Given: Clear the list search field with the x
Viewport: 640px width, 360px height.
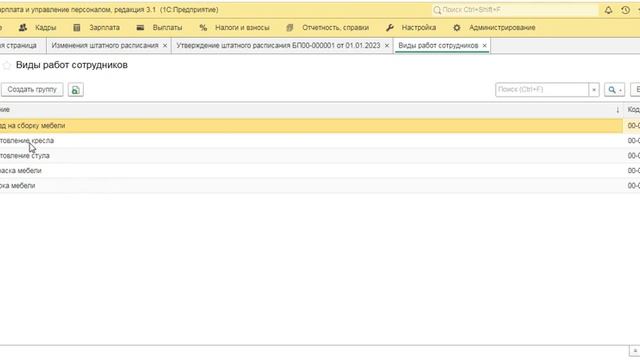Looking at the screenshot, I should click(594, 90).
